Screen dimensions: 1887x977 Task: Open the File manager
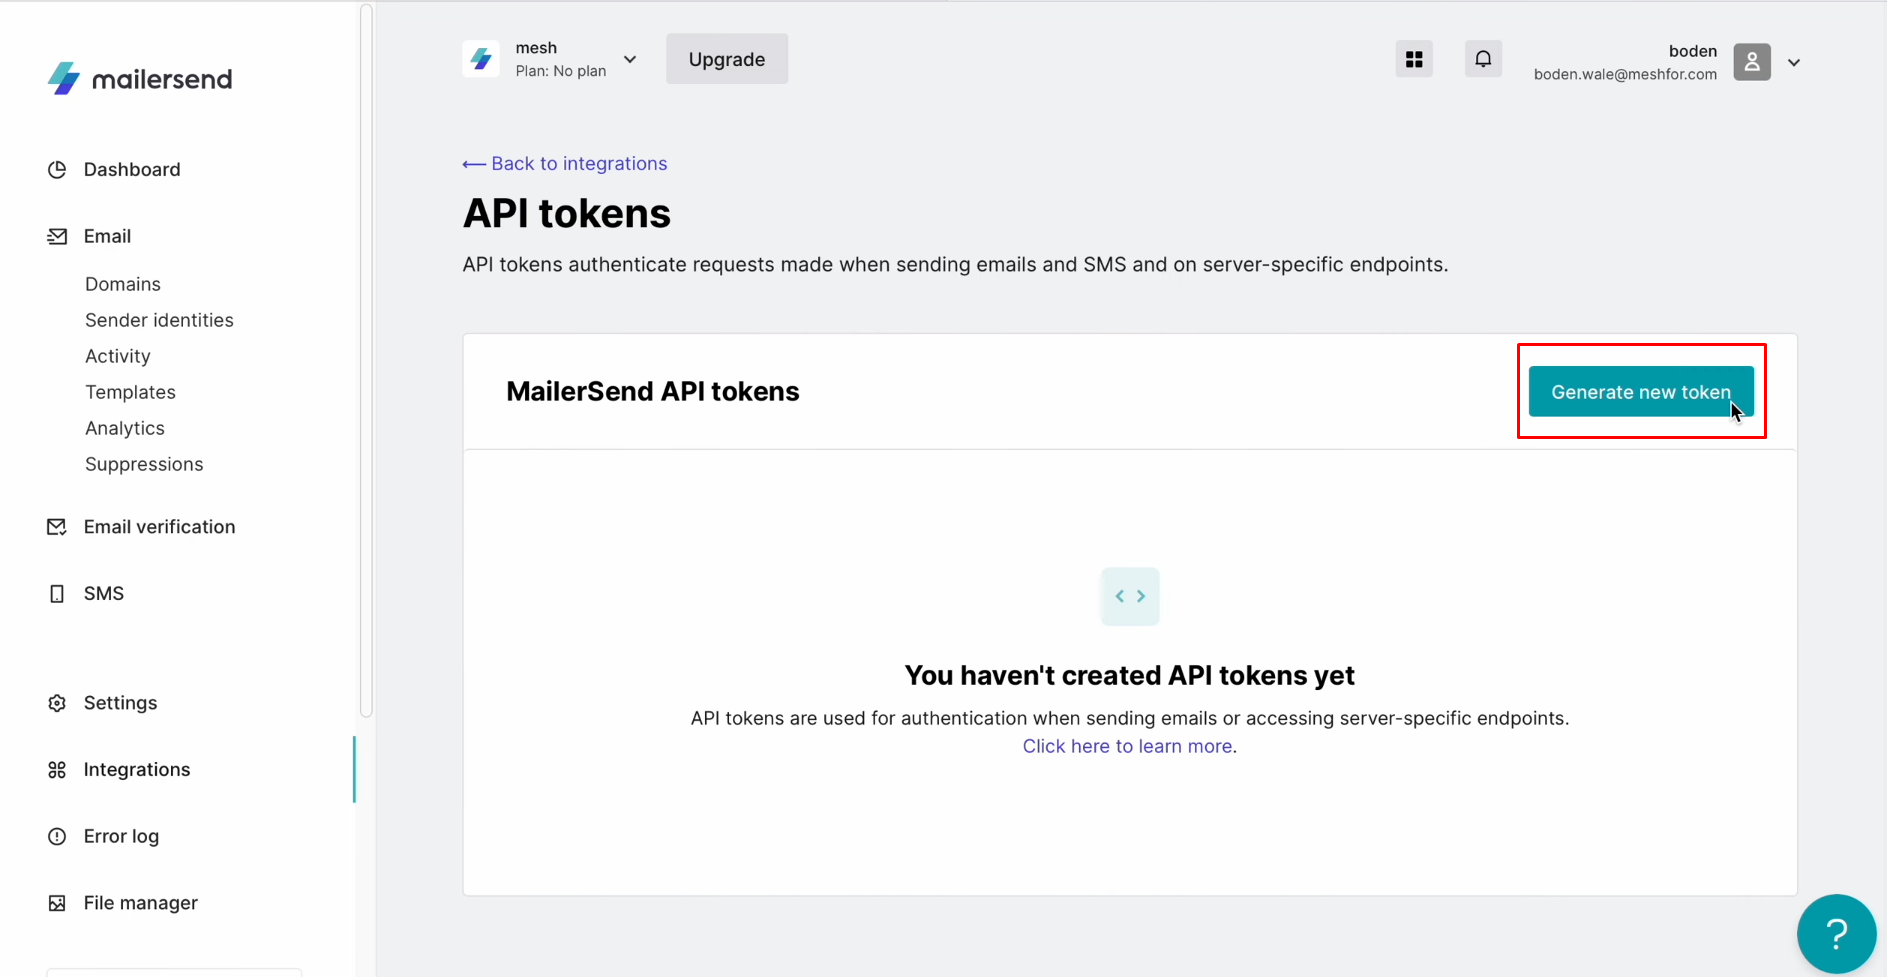coord(141,903)
